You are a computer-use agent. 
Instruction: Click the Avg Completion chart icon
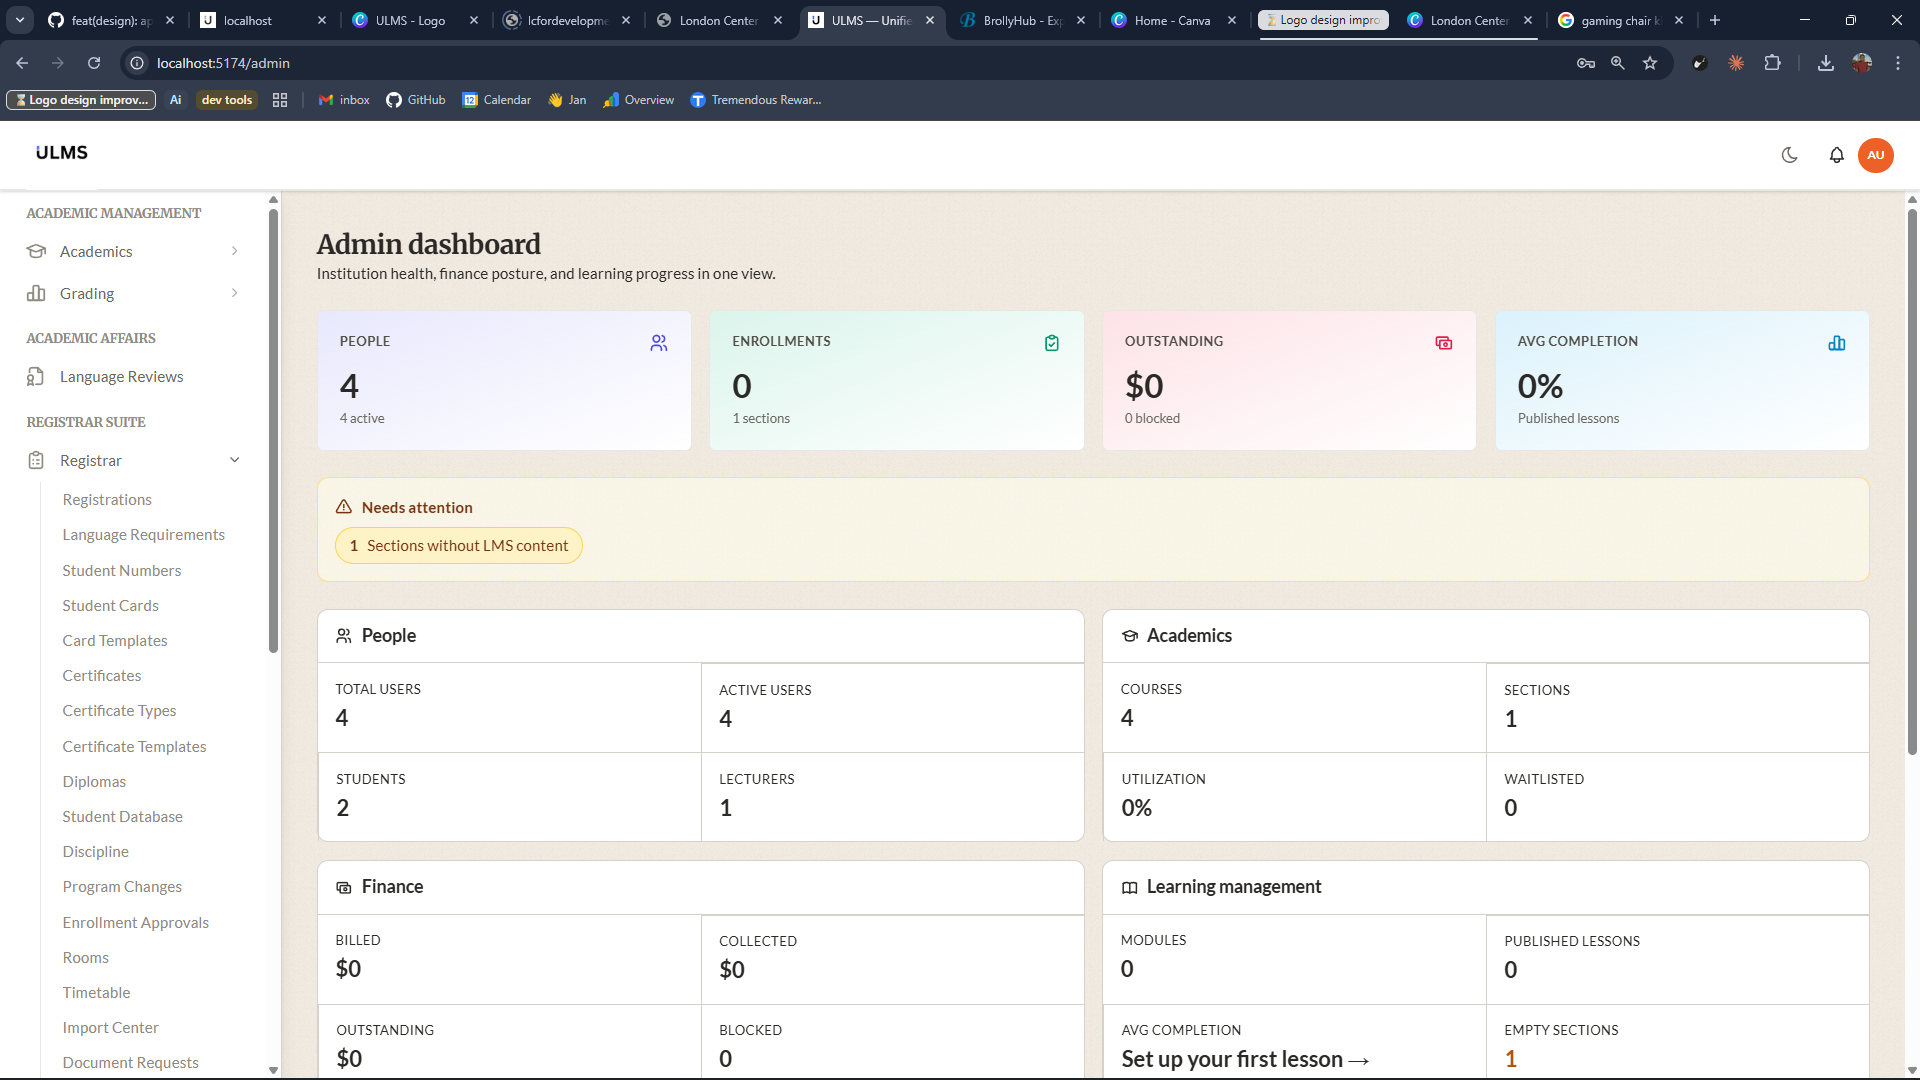click(1837, 343)
